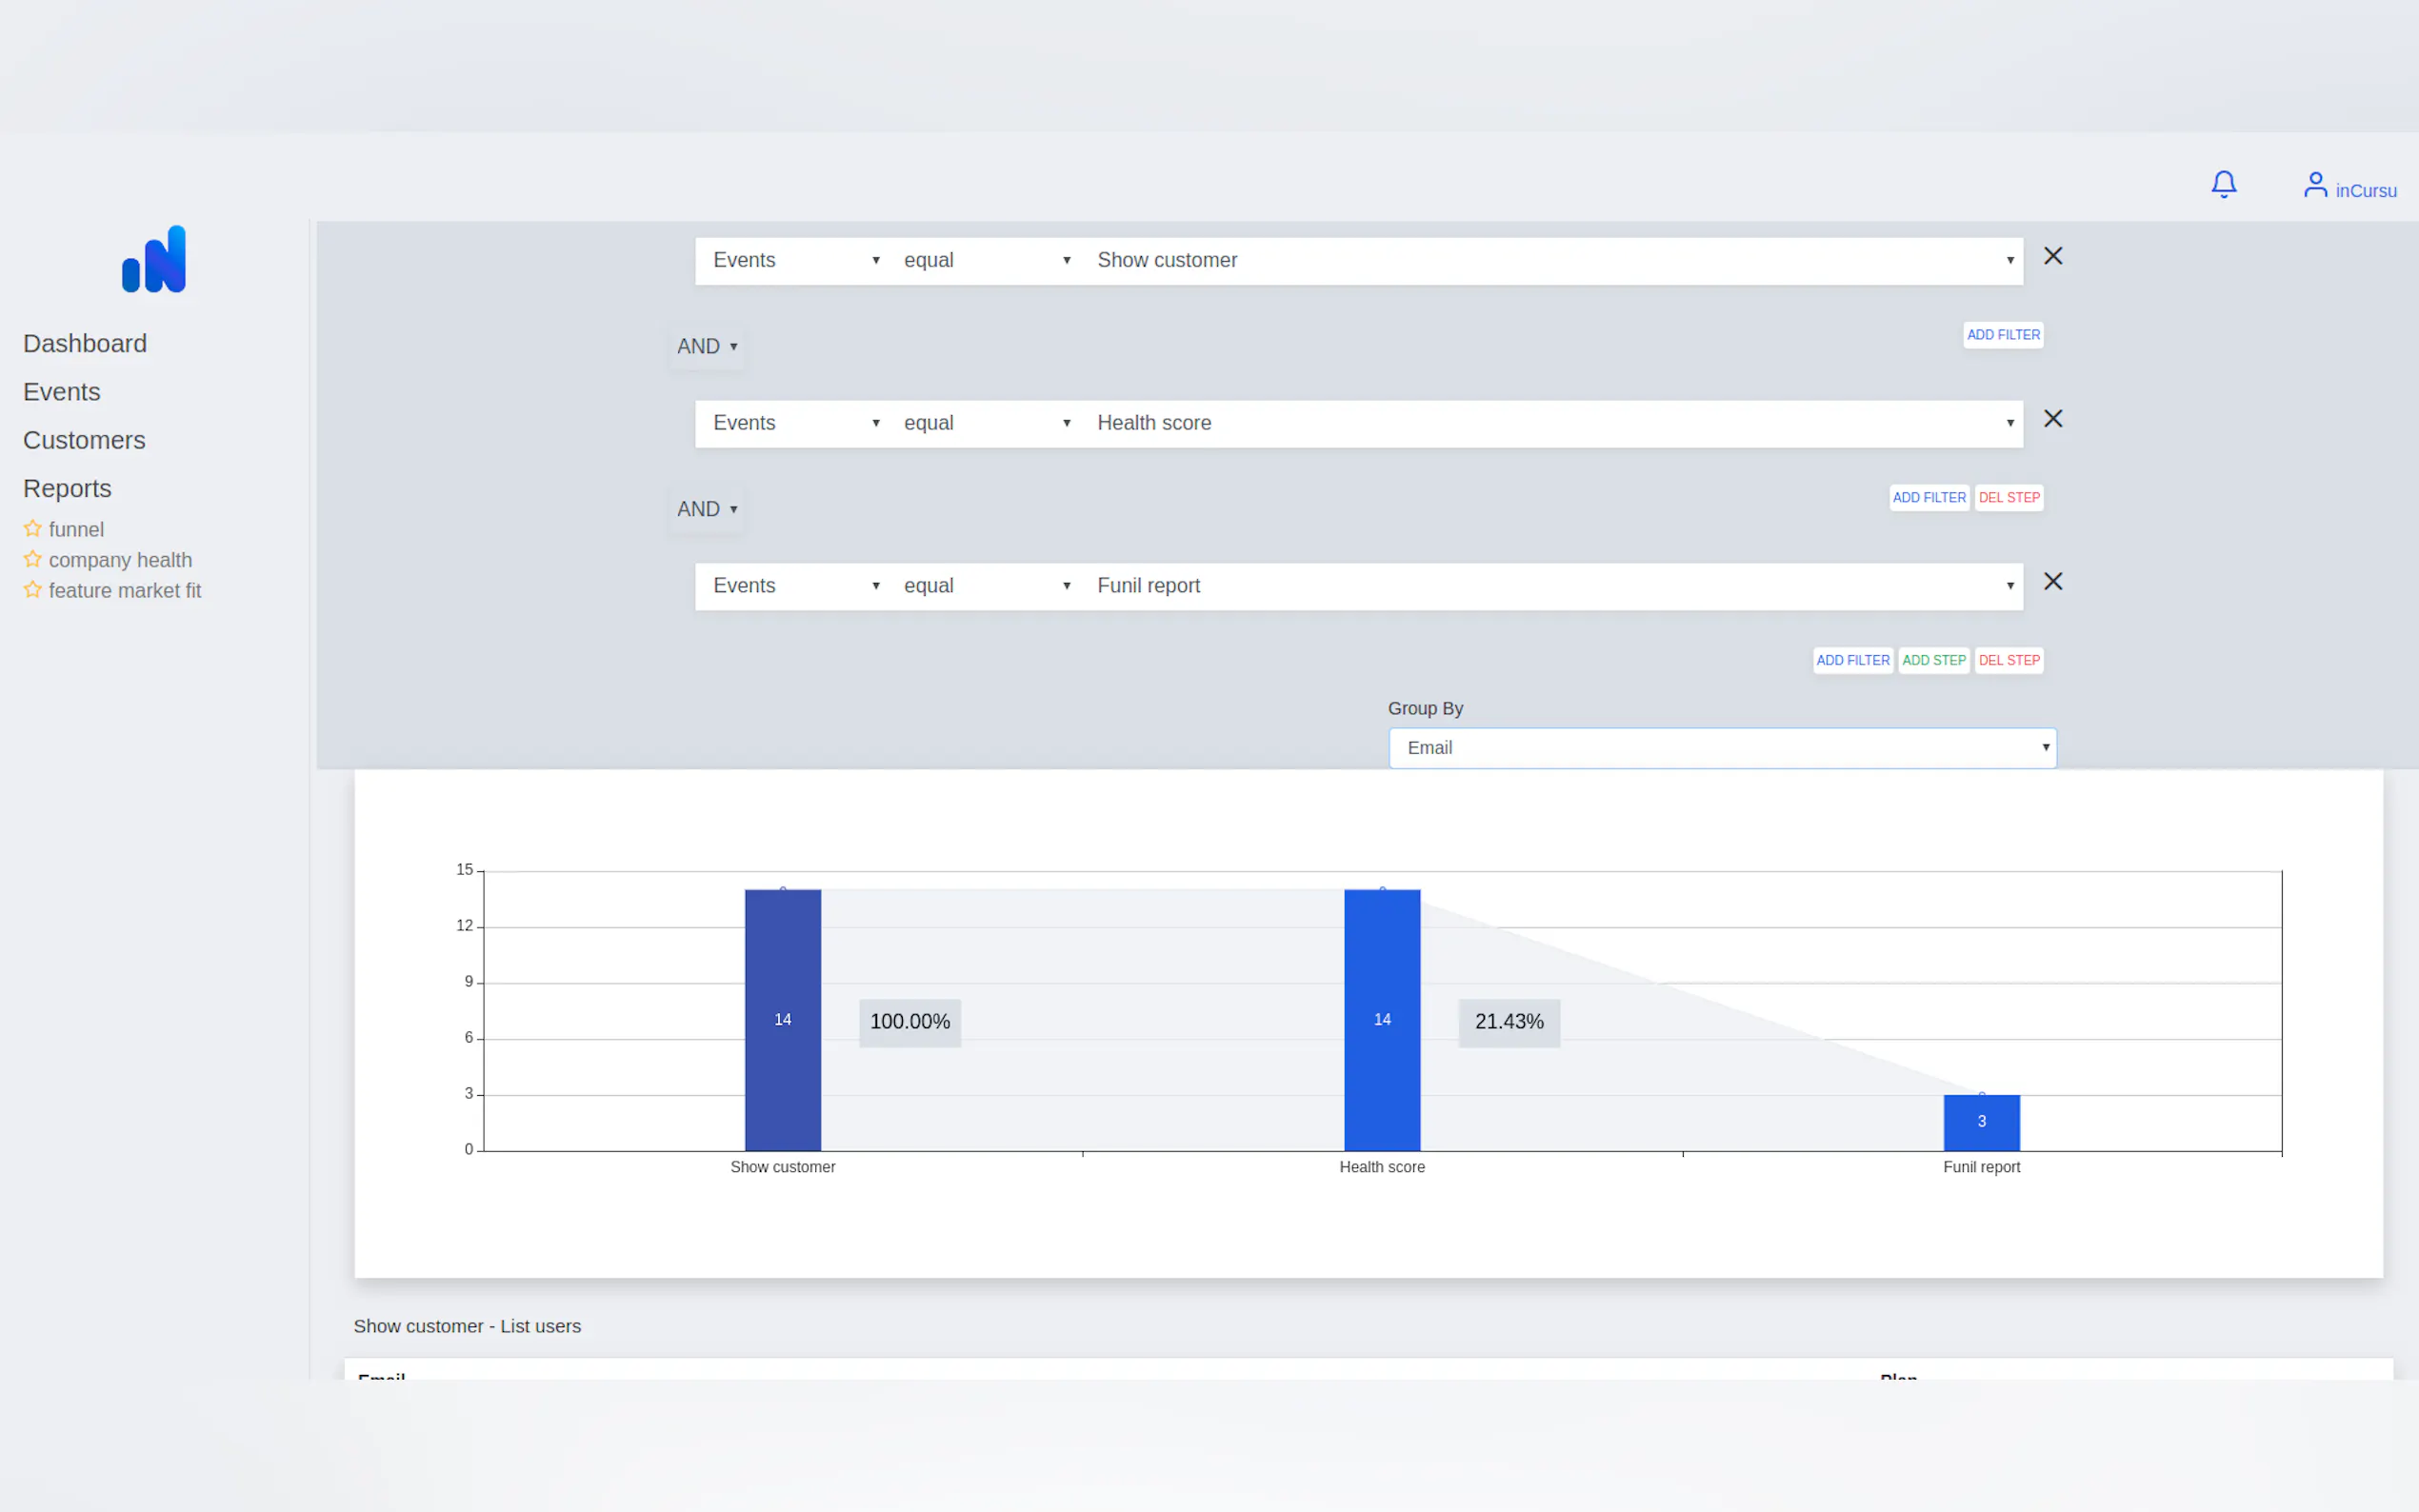Screen dimensions: 2419x1512
Task: Remove the Show customer filter row
Action: pos(2053,256)
